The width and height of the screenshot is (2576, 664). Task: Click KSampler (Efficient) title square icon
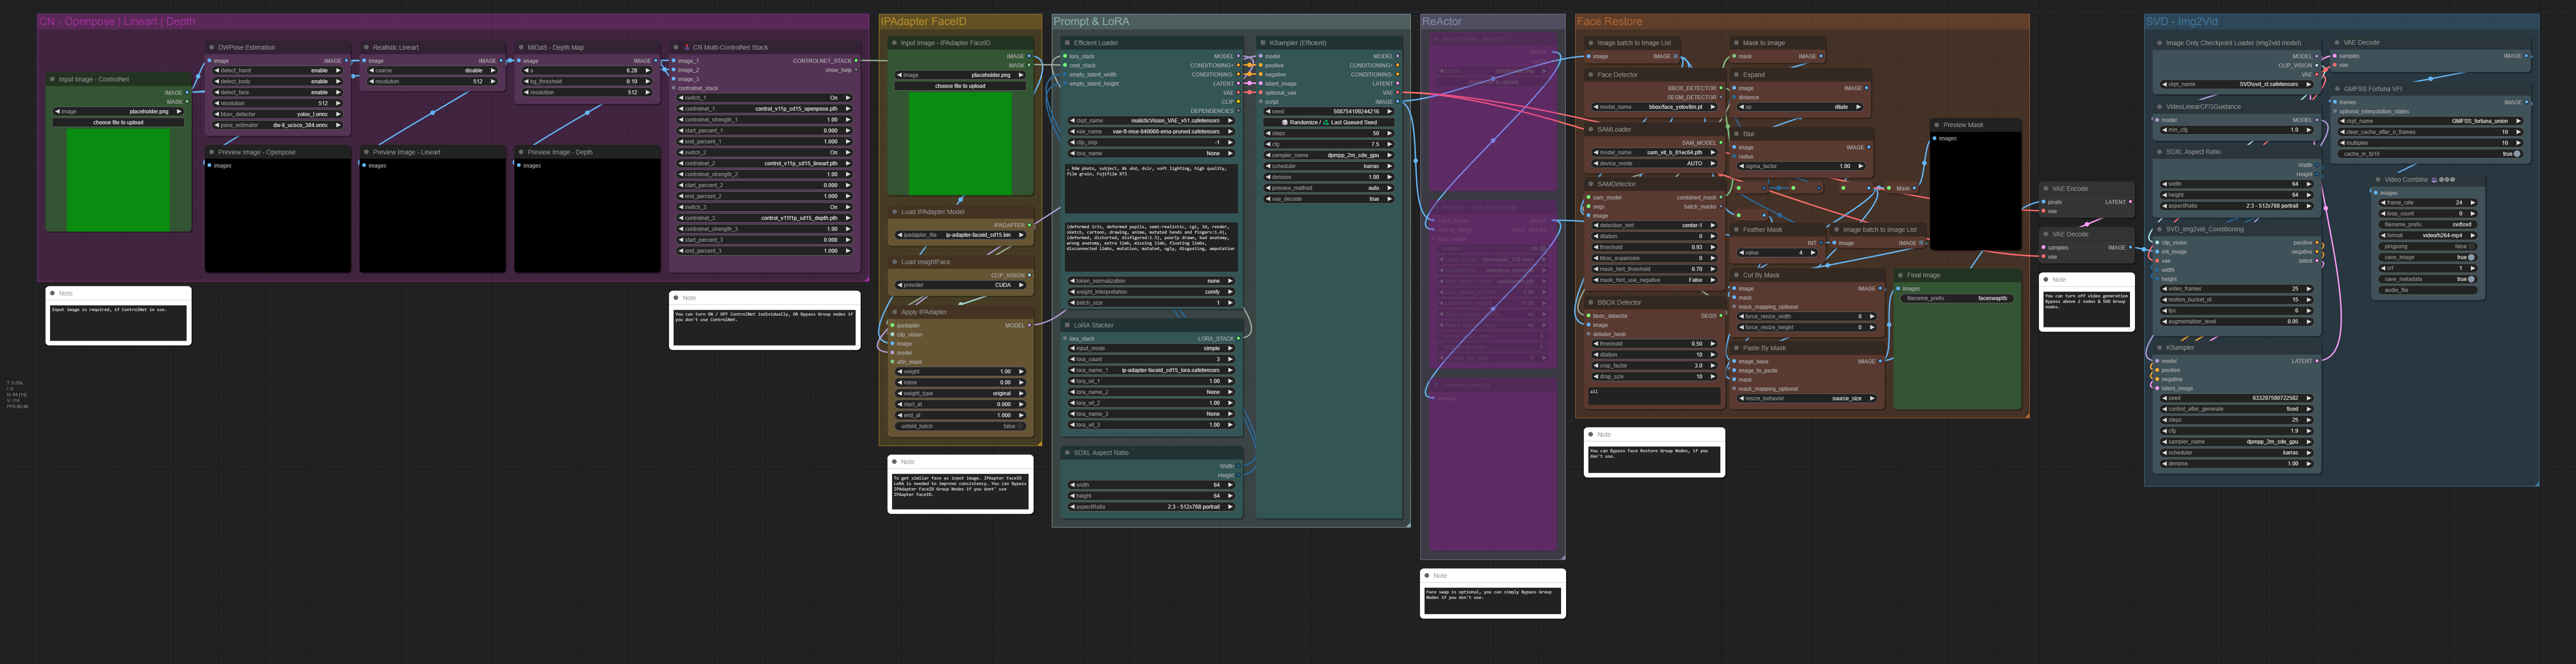click(1263, 43)
